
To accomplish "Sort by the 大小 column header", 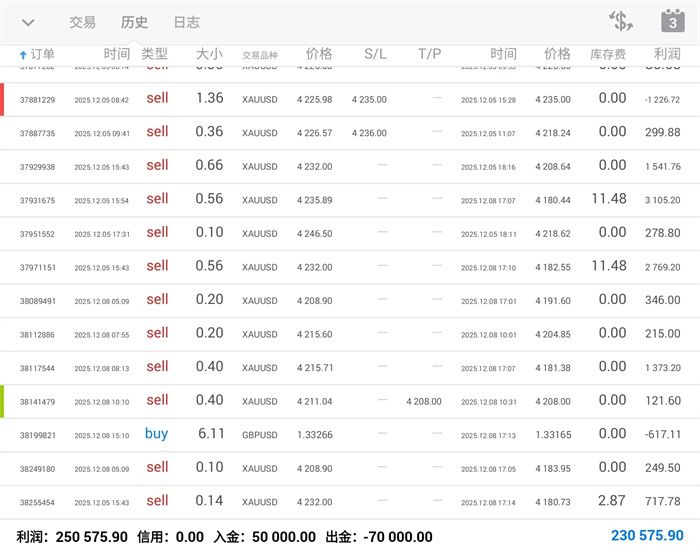I will (x=209, y=54).
